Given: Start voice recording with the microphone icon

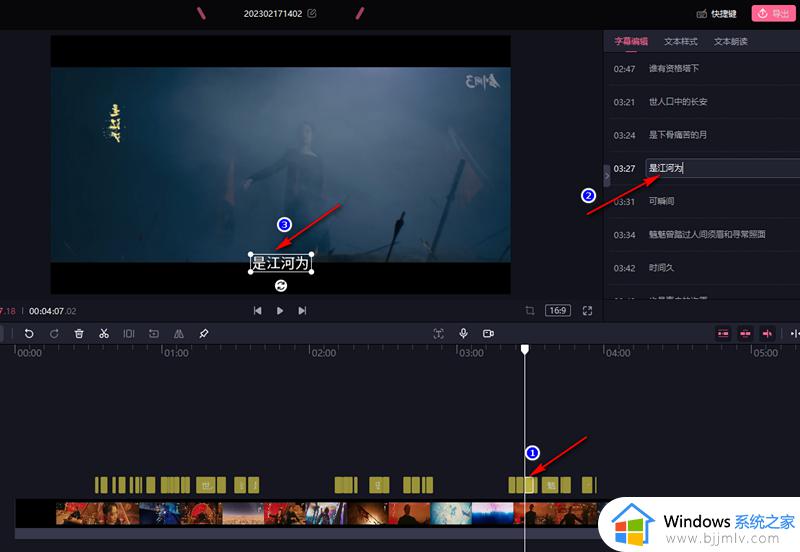Looking at the screenshot, I should point(463,334).
